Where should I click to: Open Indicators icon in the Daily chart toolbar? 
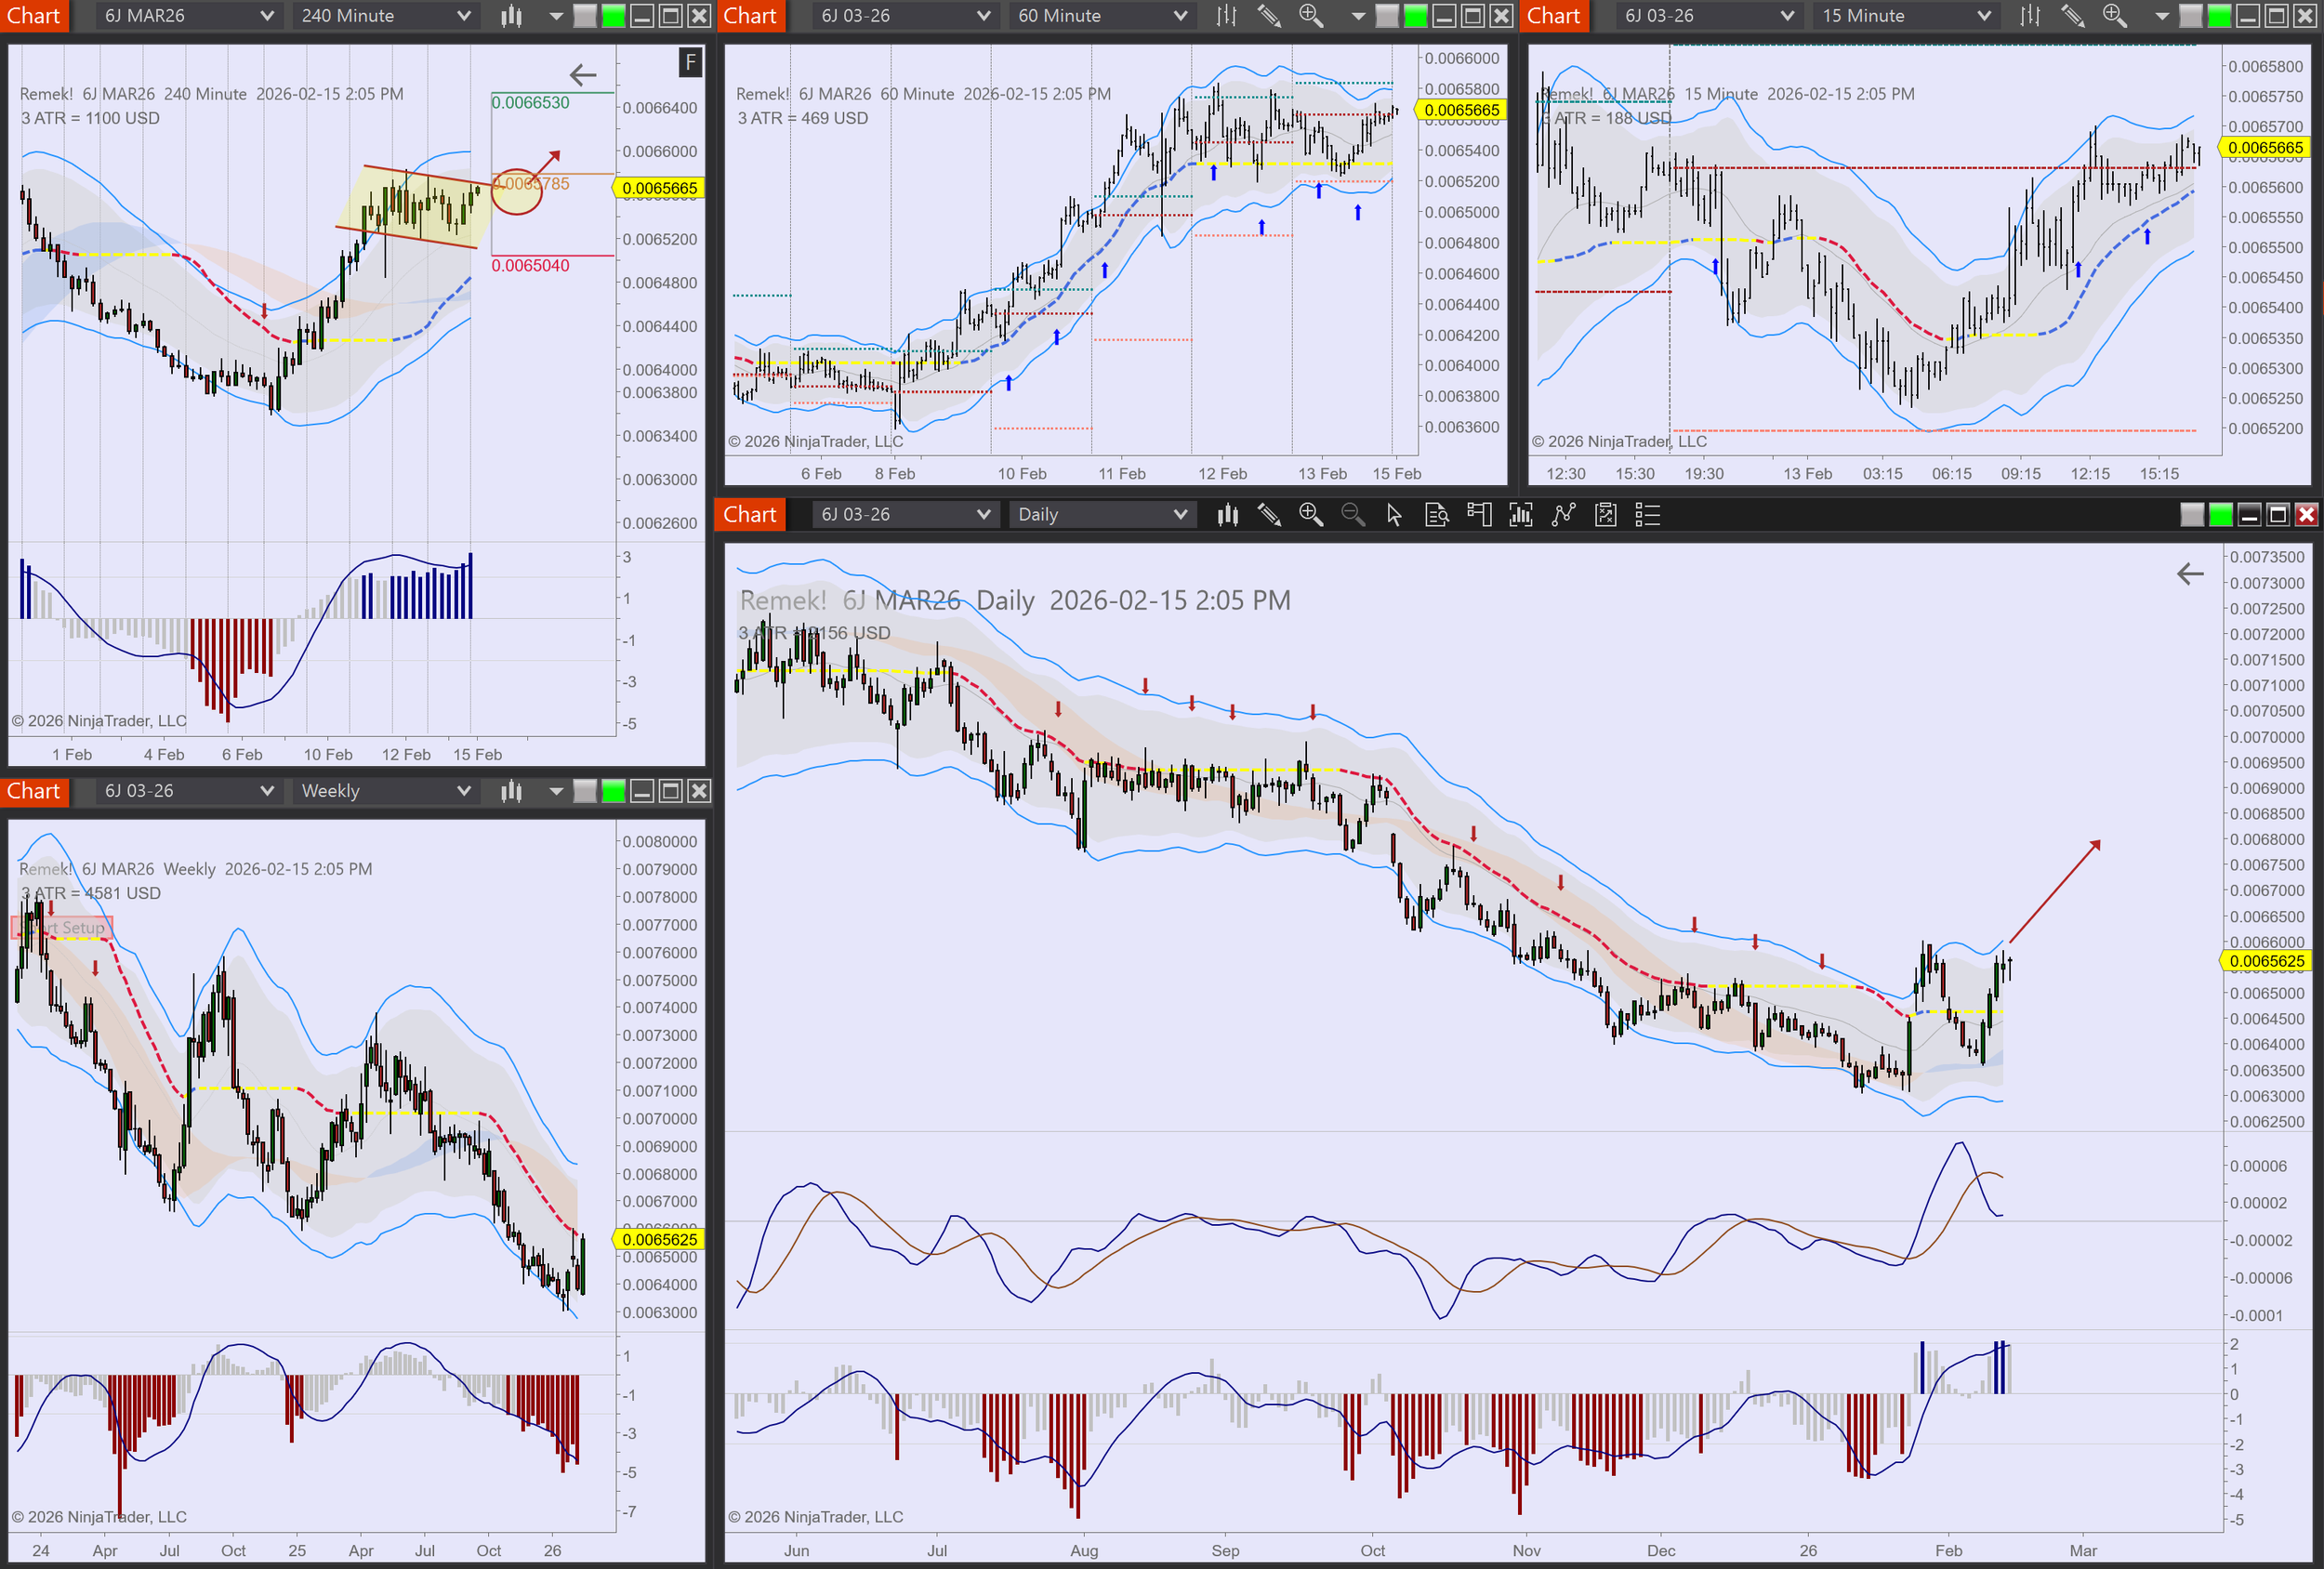point(1520,515)
